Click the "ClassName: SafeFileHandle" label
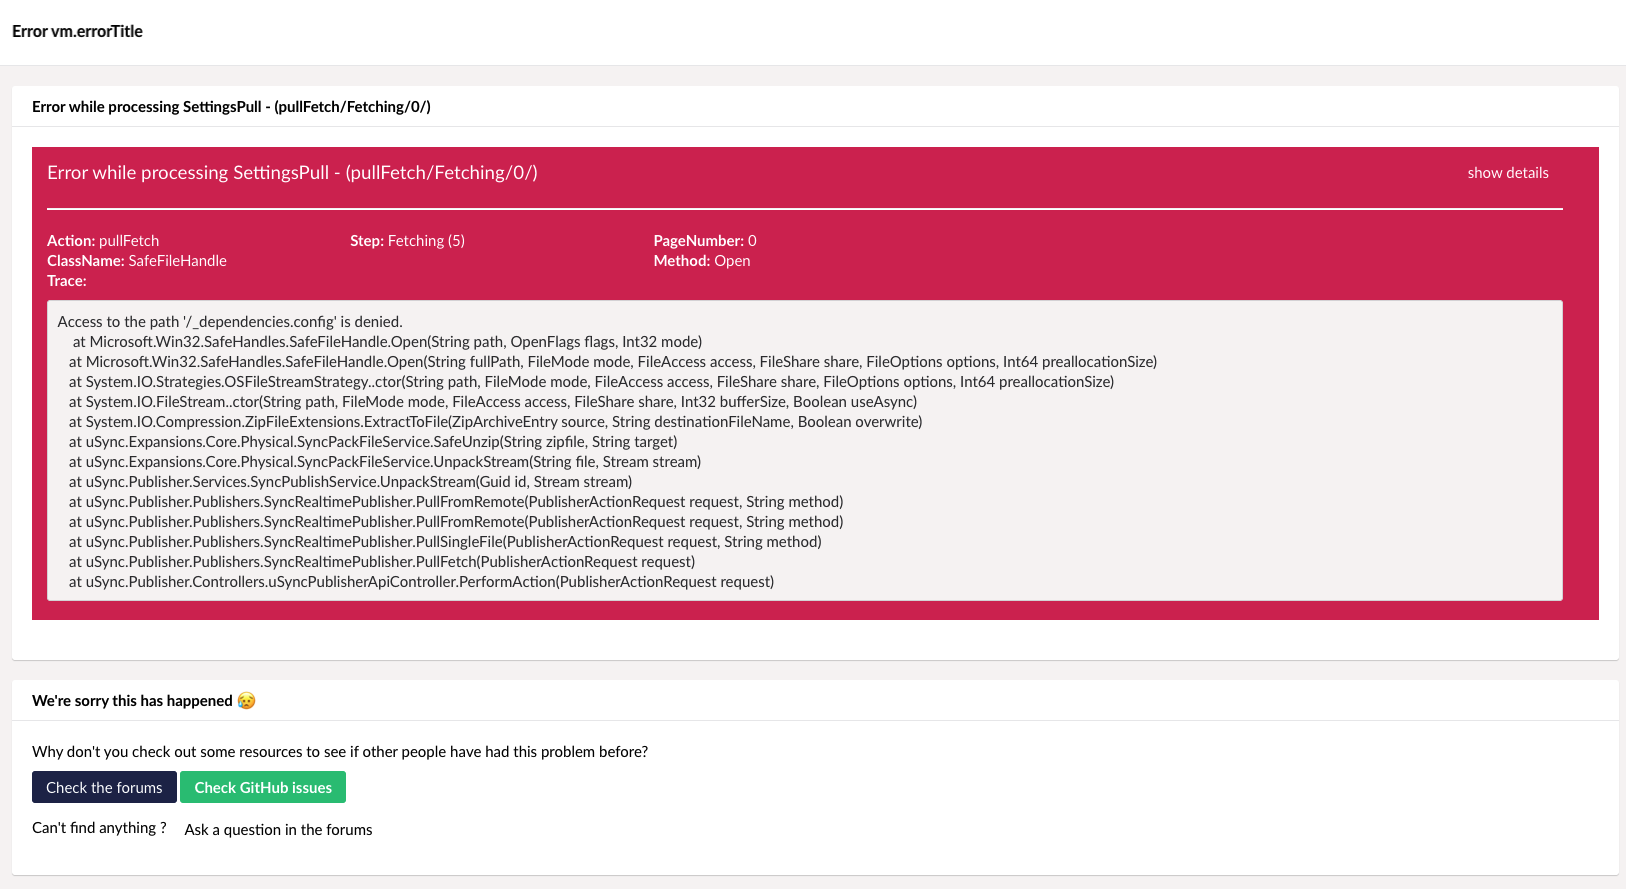The width and height of the screenshot is (1626, 889). coord(137,260)
